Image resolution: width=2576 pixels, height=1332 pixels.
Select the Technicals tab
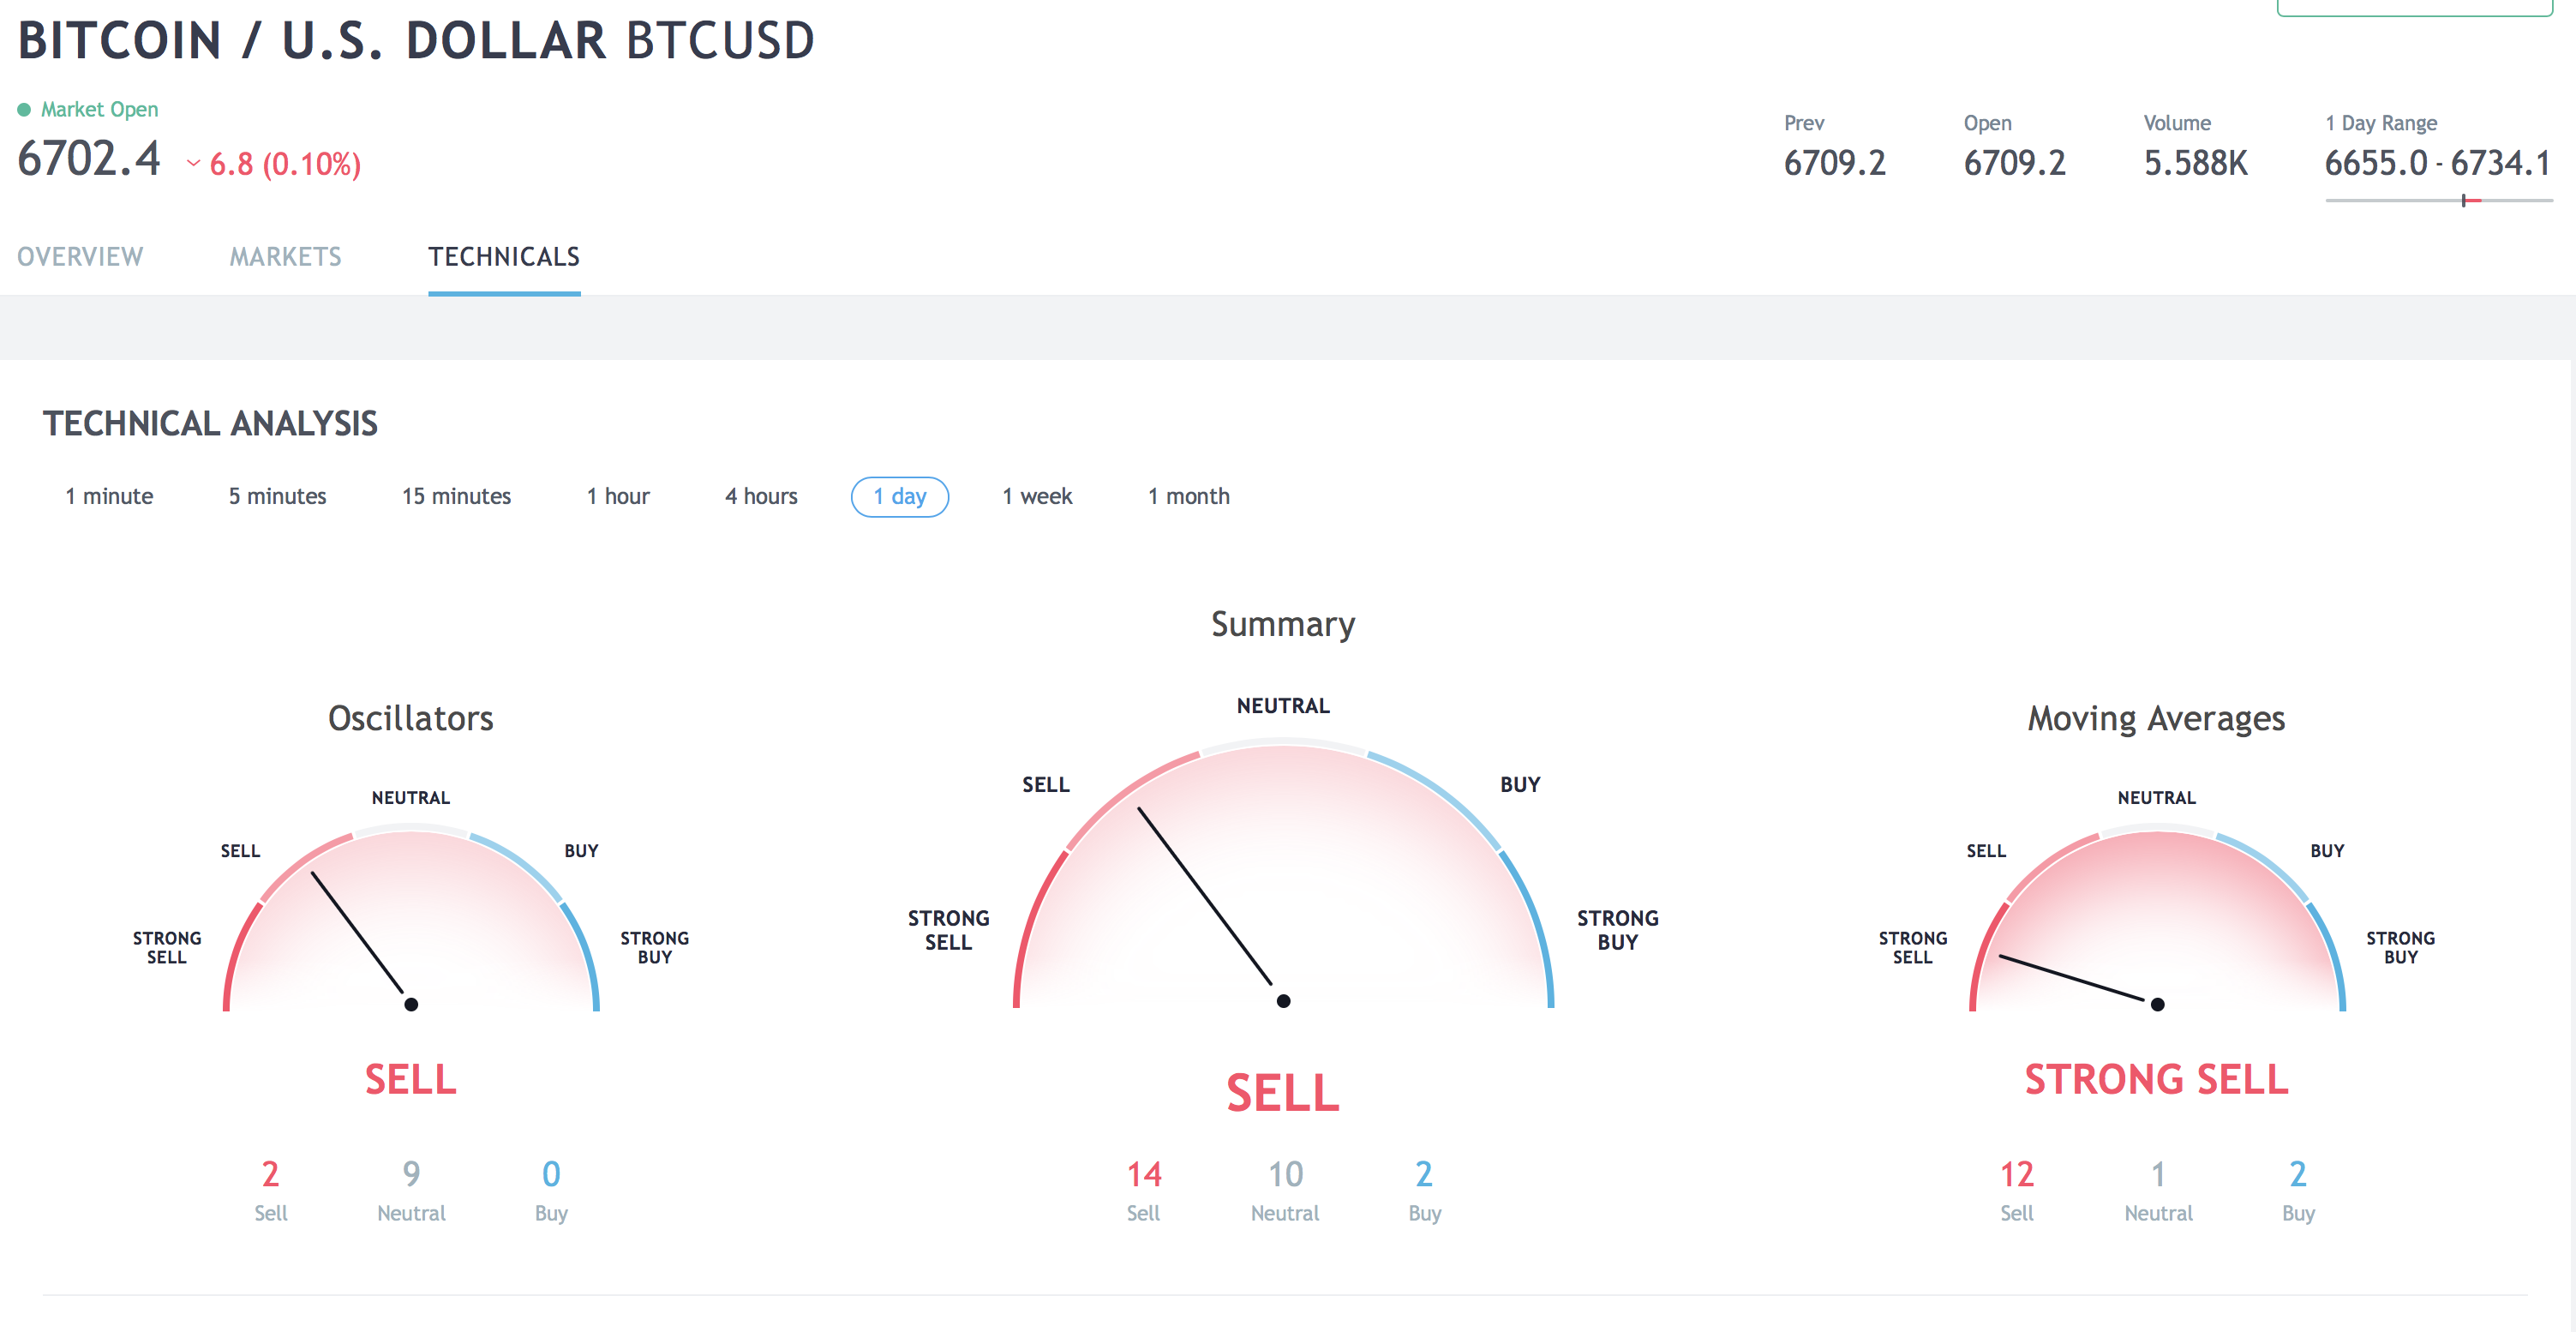pos(504,257)
